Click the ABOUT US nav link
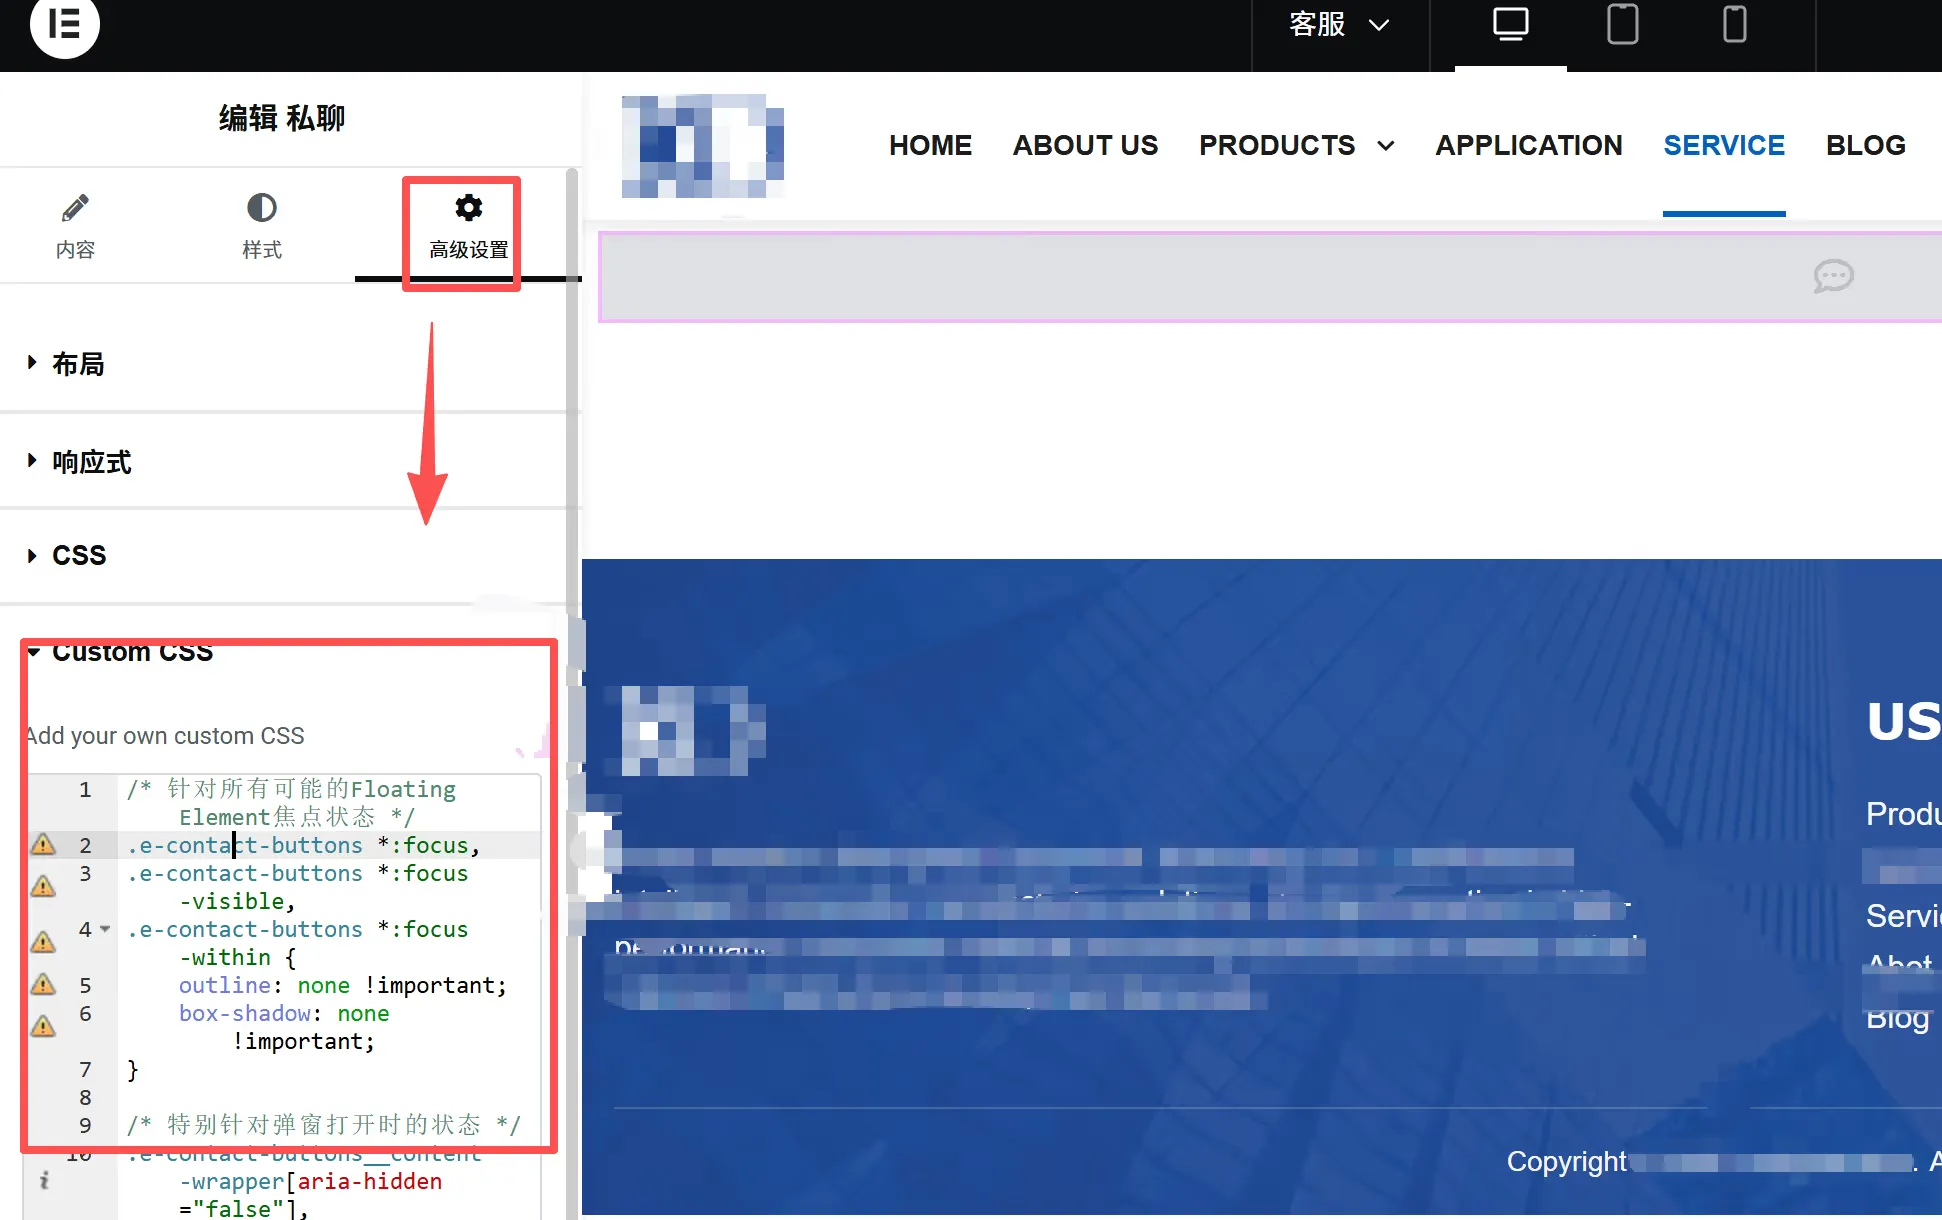 (1085, 146)
